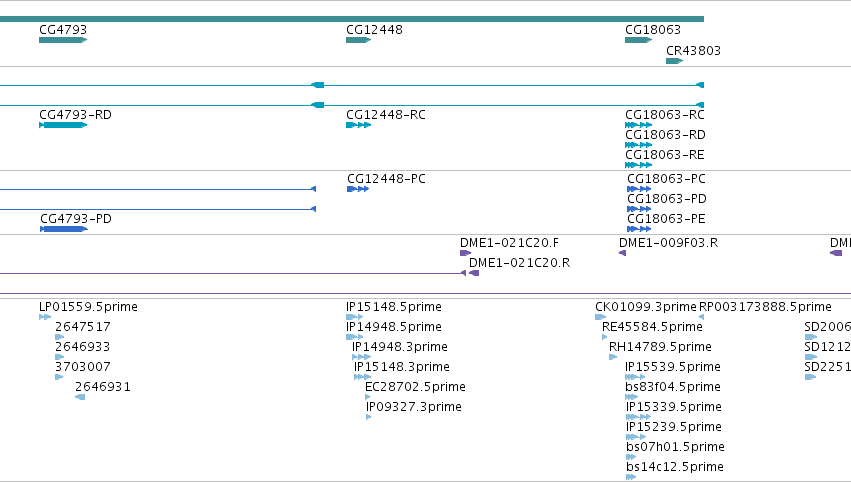Select the SD12121 partially visible EST glyph
Screen dimensions: 851x482
811,357
